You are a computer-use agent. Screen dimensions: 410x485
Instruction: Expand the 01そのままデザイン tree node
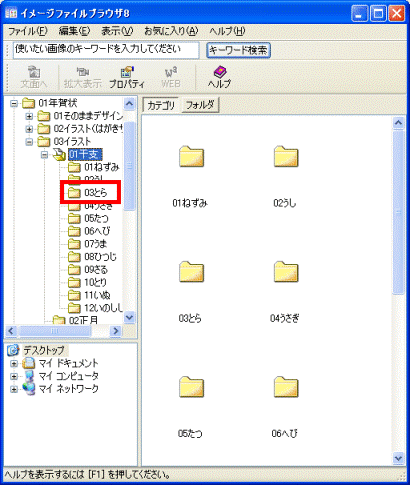coord(29,116)
